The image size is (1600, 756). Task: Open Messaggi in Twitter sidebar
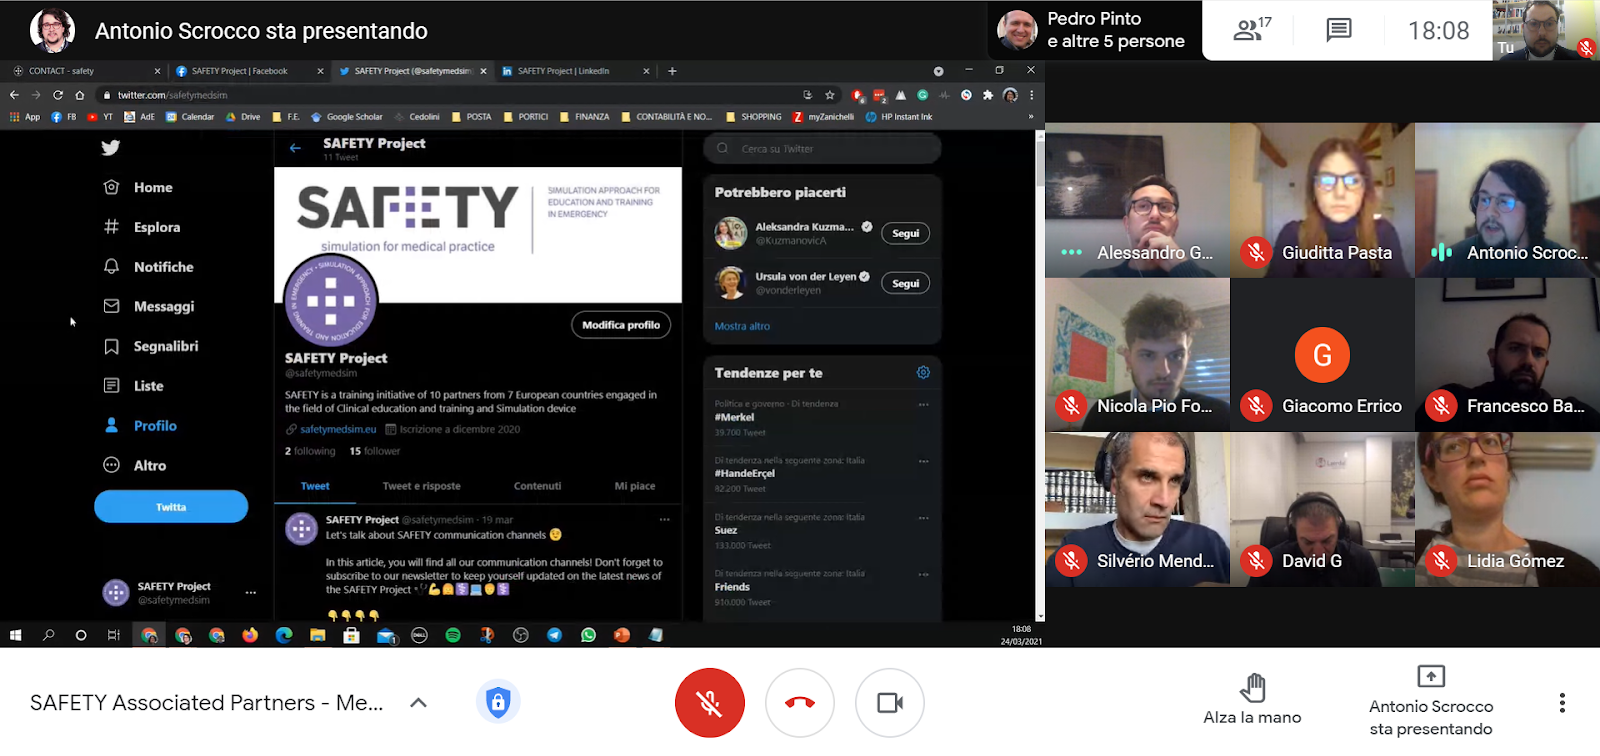(150, 306)
